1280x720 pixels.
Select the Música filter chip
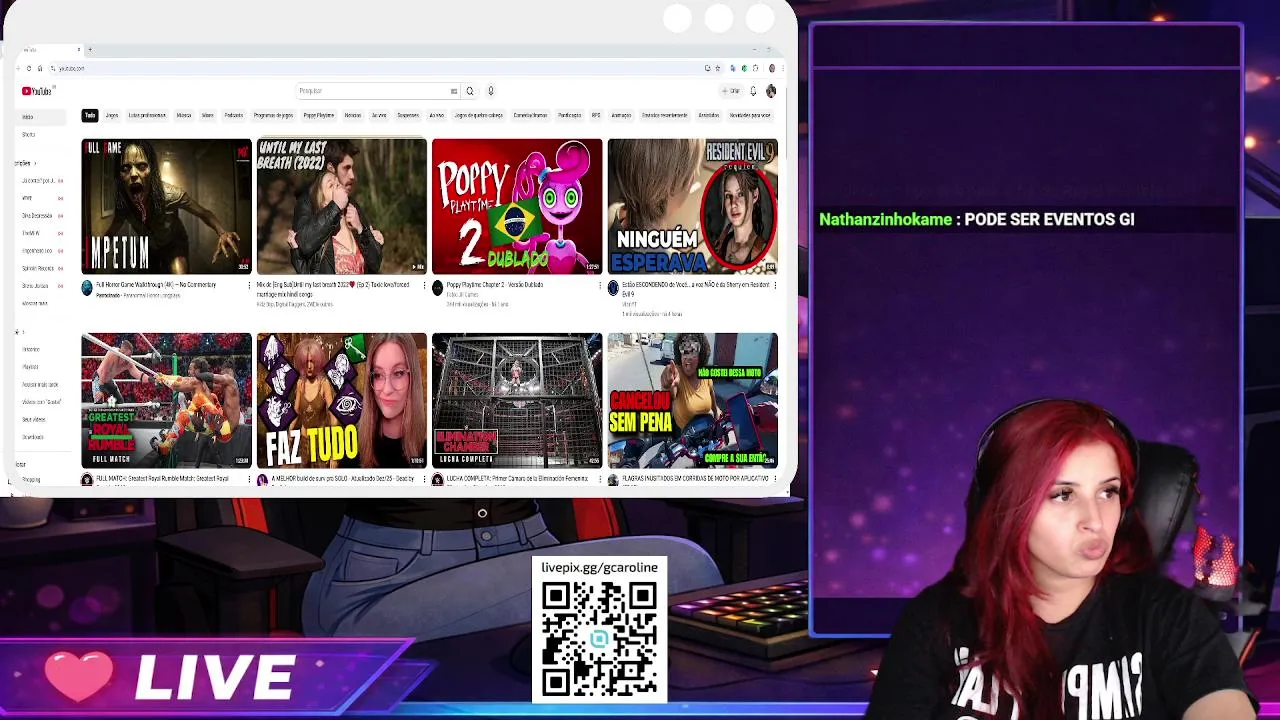pos(184,115)
